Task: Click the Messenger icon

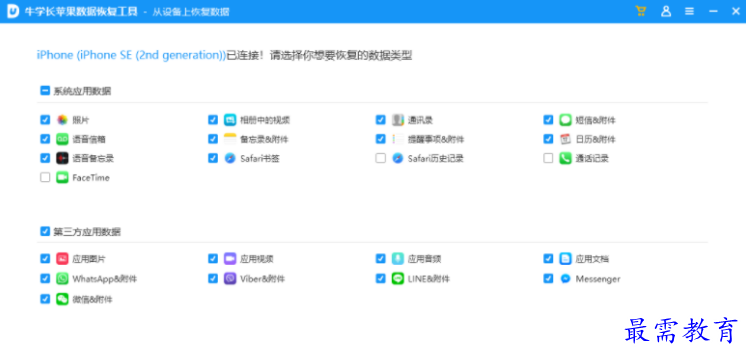Action: 565,278
